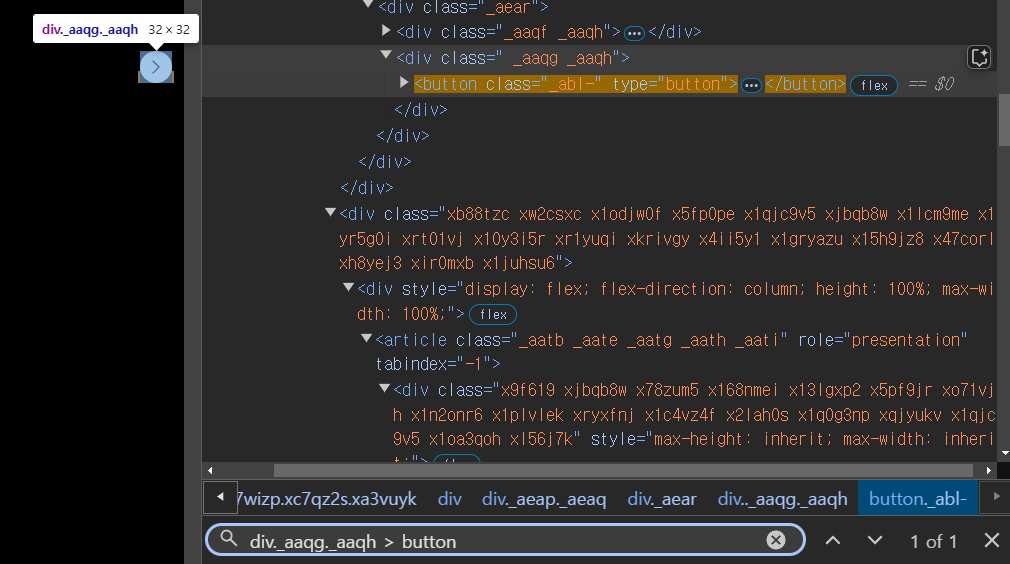Expand ellipsis in _aaqf _aaqh div
The width and height of the screenshot is (1010, 564).
click(634, 33)
